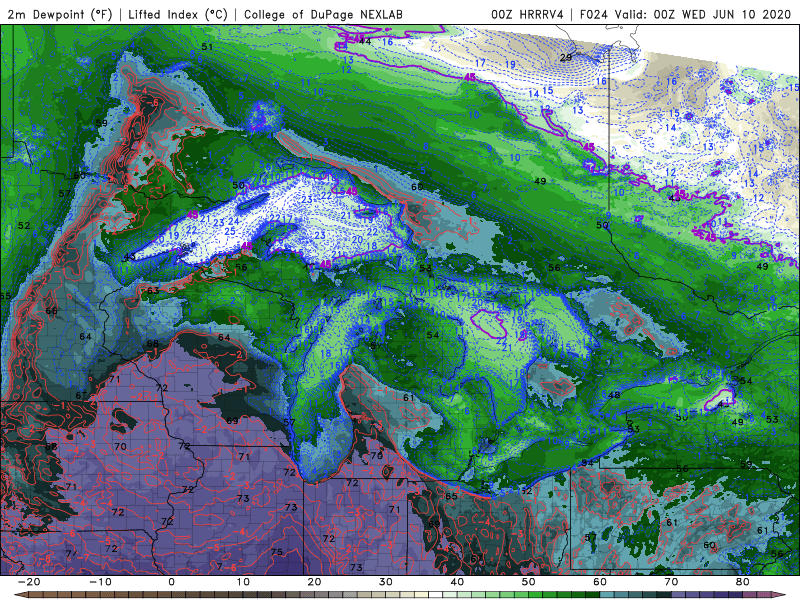Click the '30' color scale label
800x600 pixels.
tap(386, 582)
